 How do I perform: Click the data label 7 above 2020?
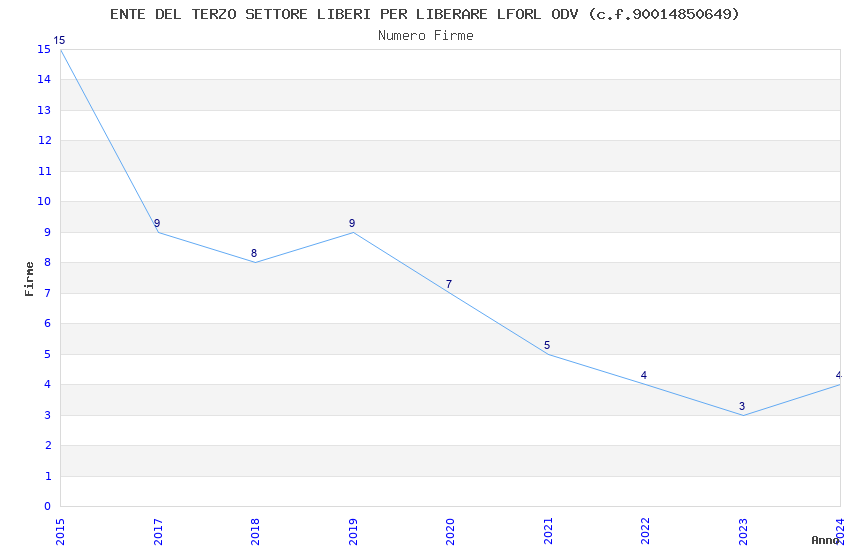pyautogui.click(x=449, y=284)
